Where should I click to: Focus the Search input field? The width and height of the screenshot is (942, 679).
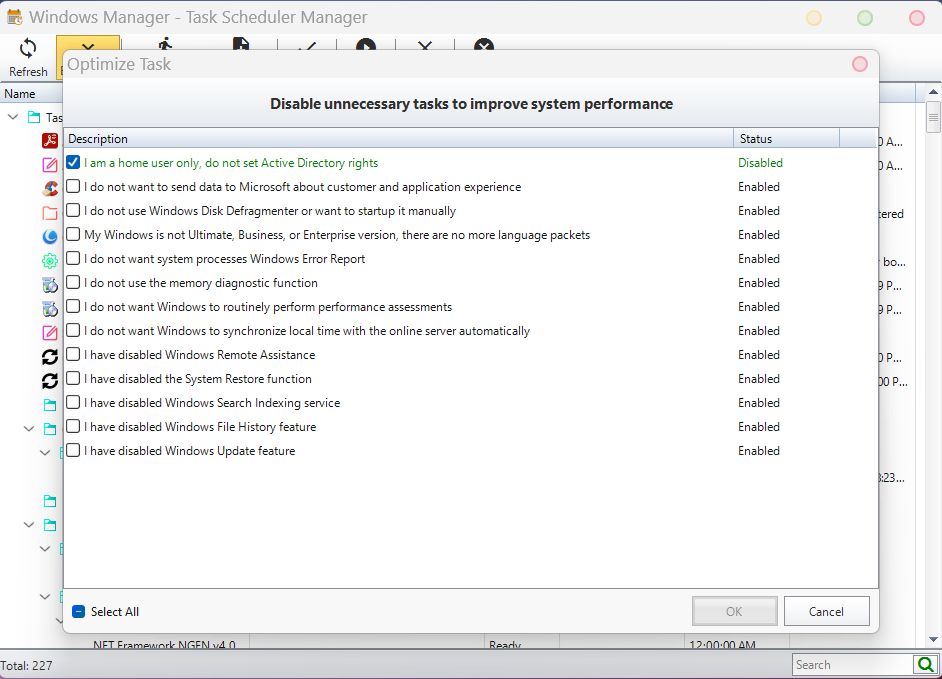click(852, 665)
